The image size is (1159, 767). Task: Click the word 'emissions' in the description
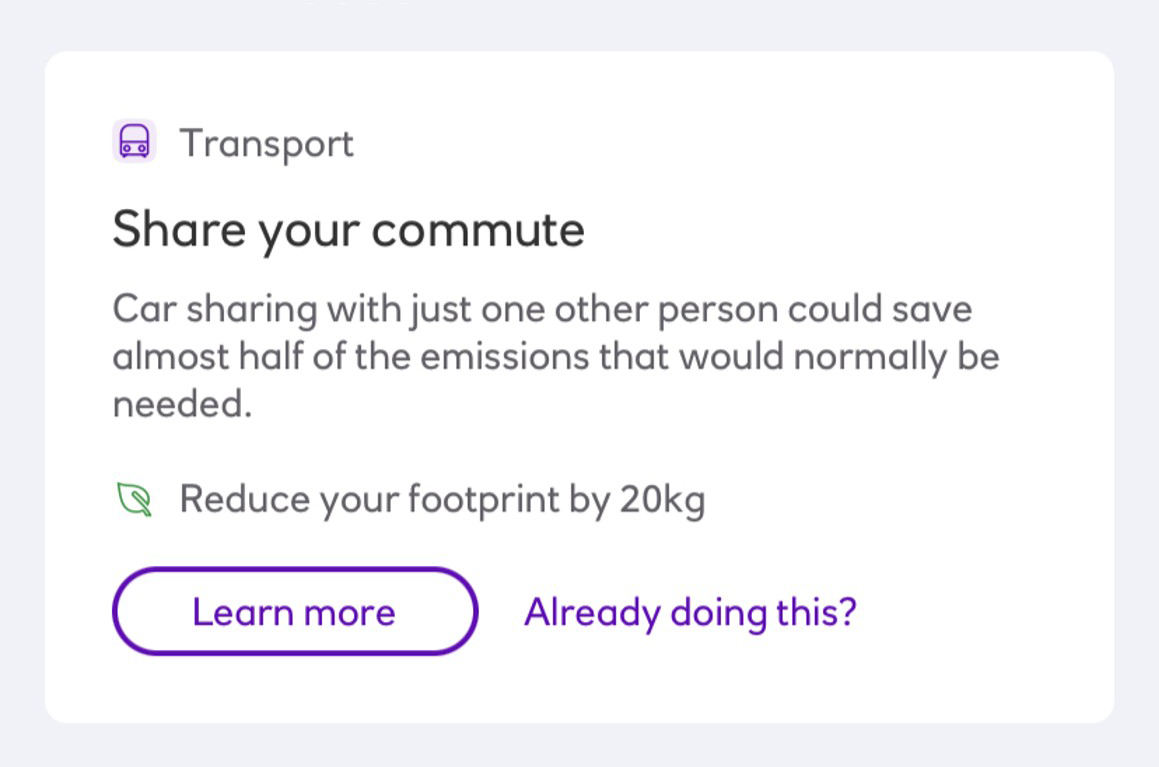505,357
